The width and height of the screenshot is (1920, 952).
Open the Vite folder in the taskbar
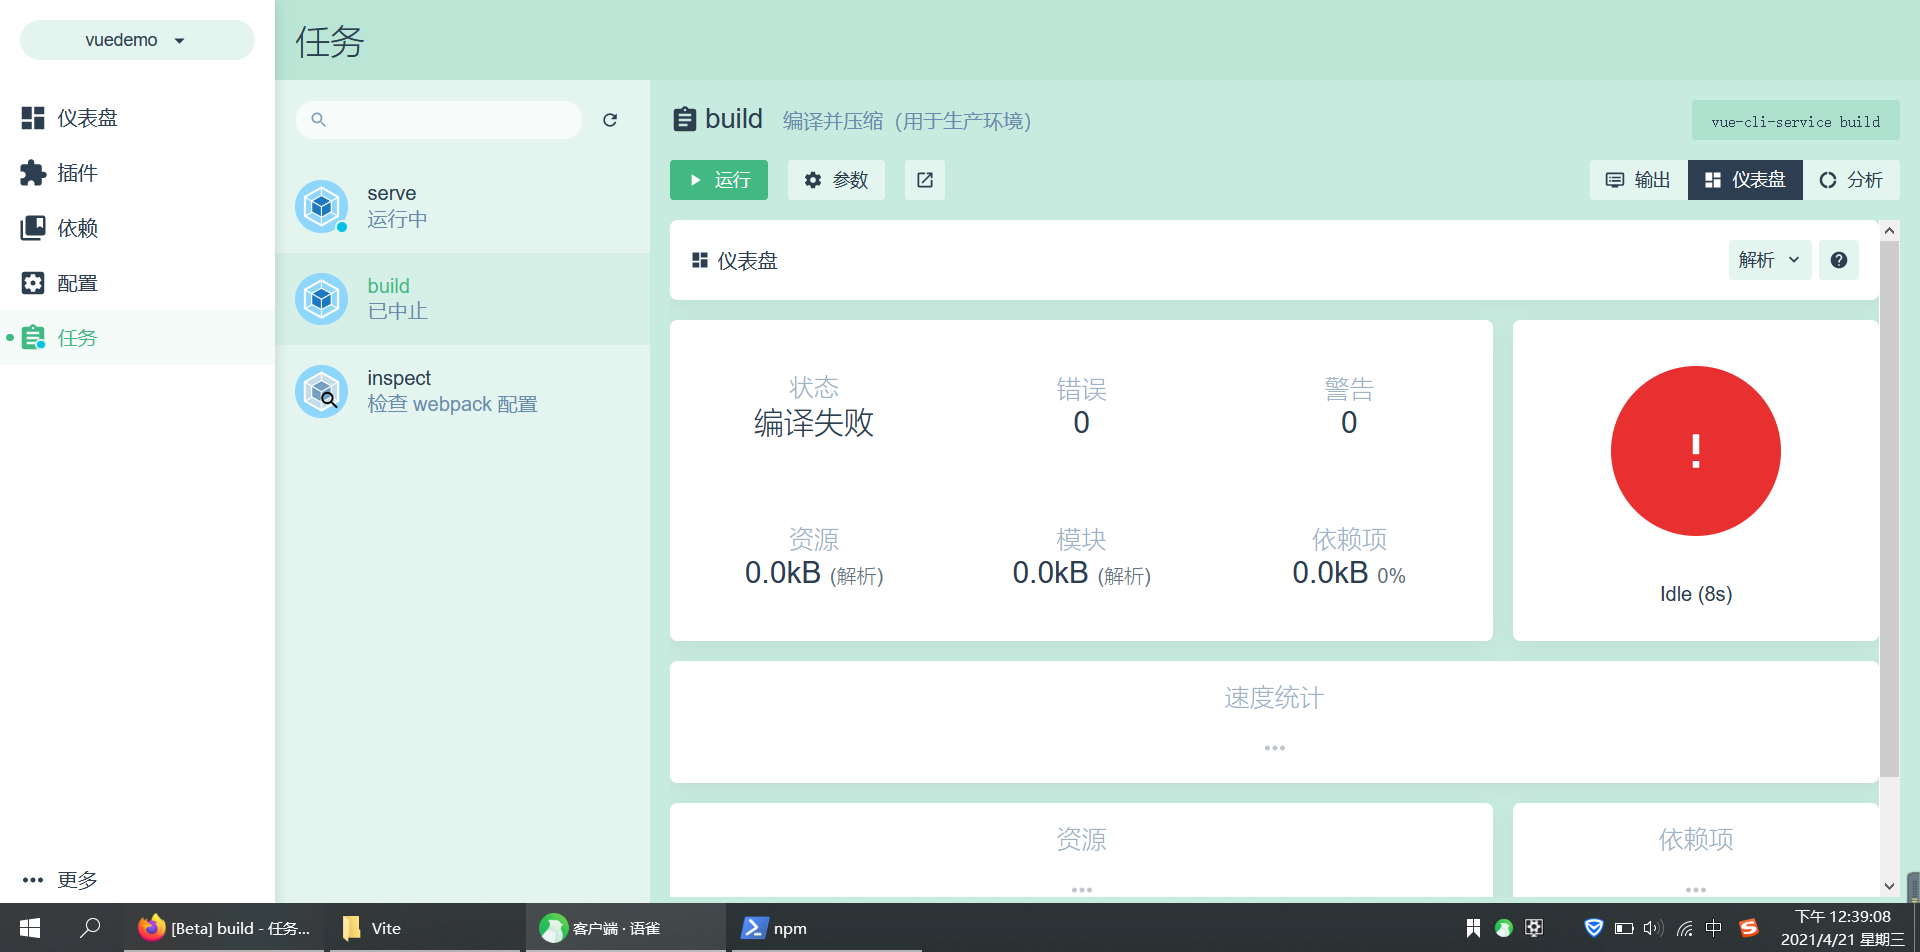coord(427,928)
